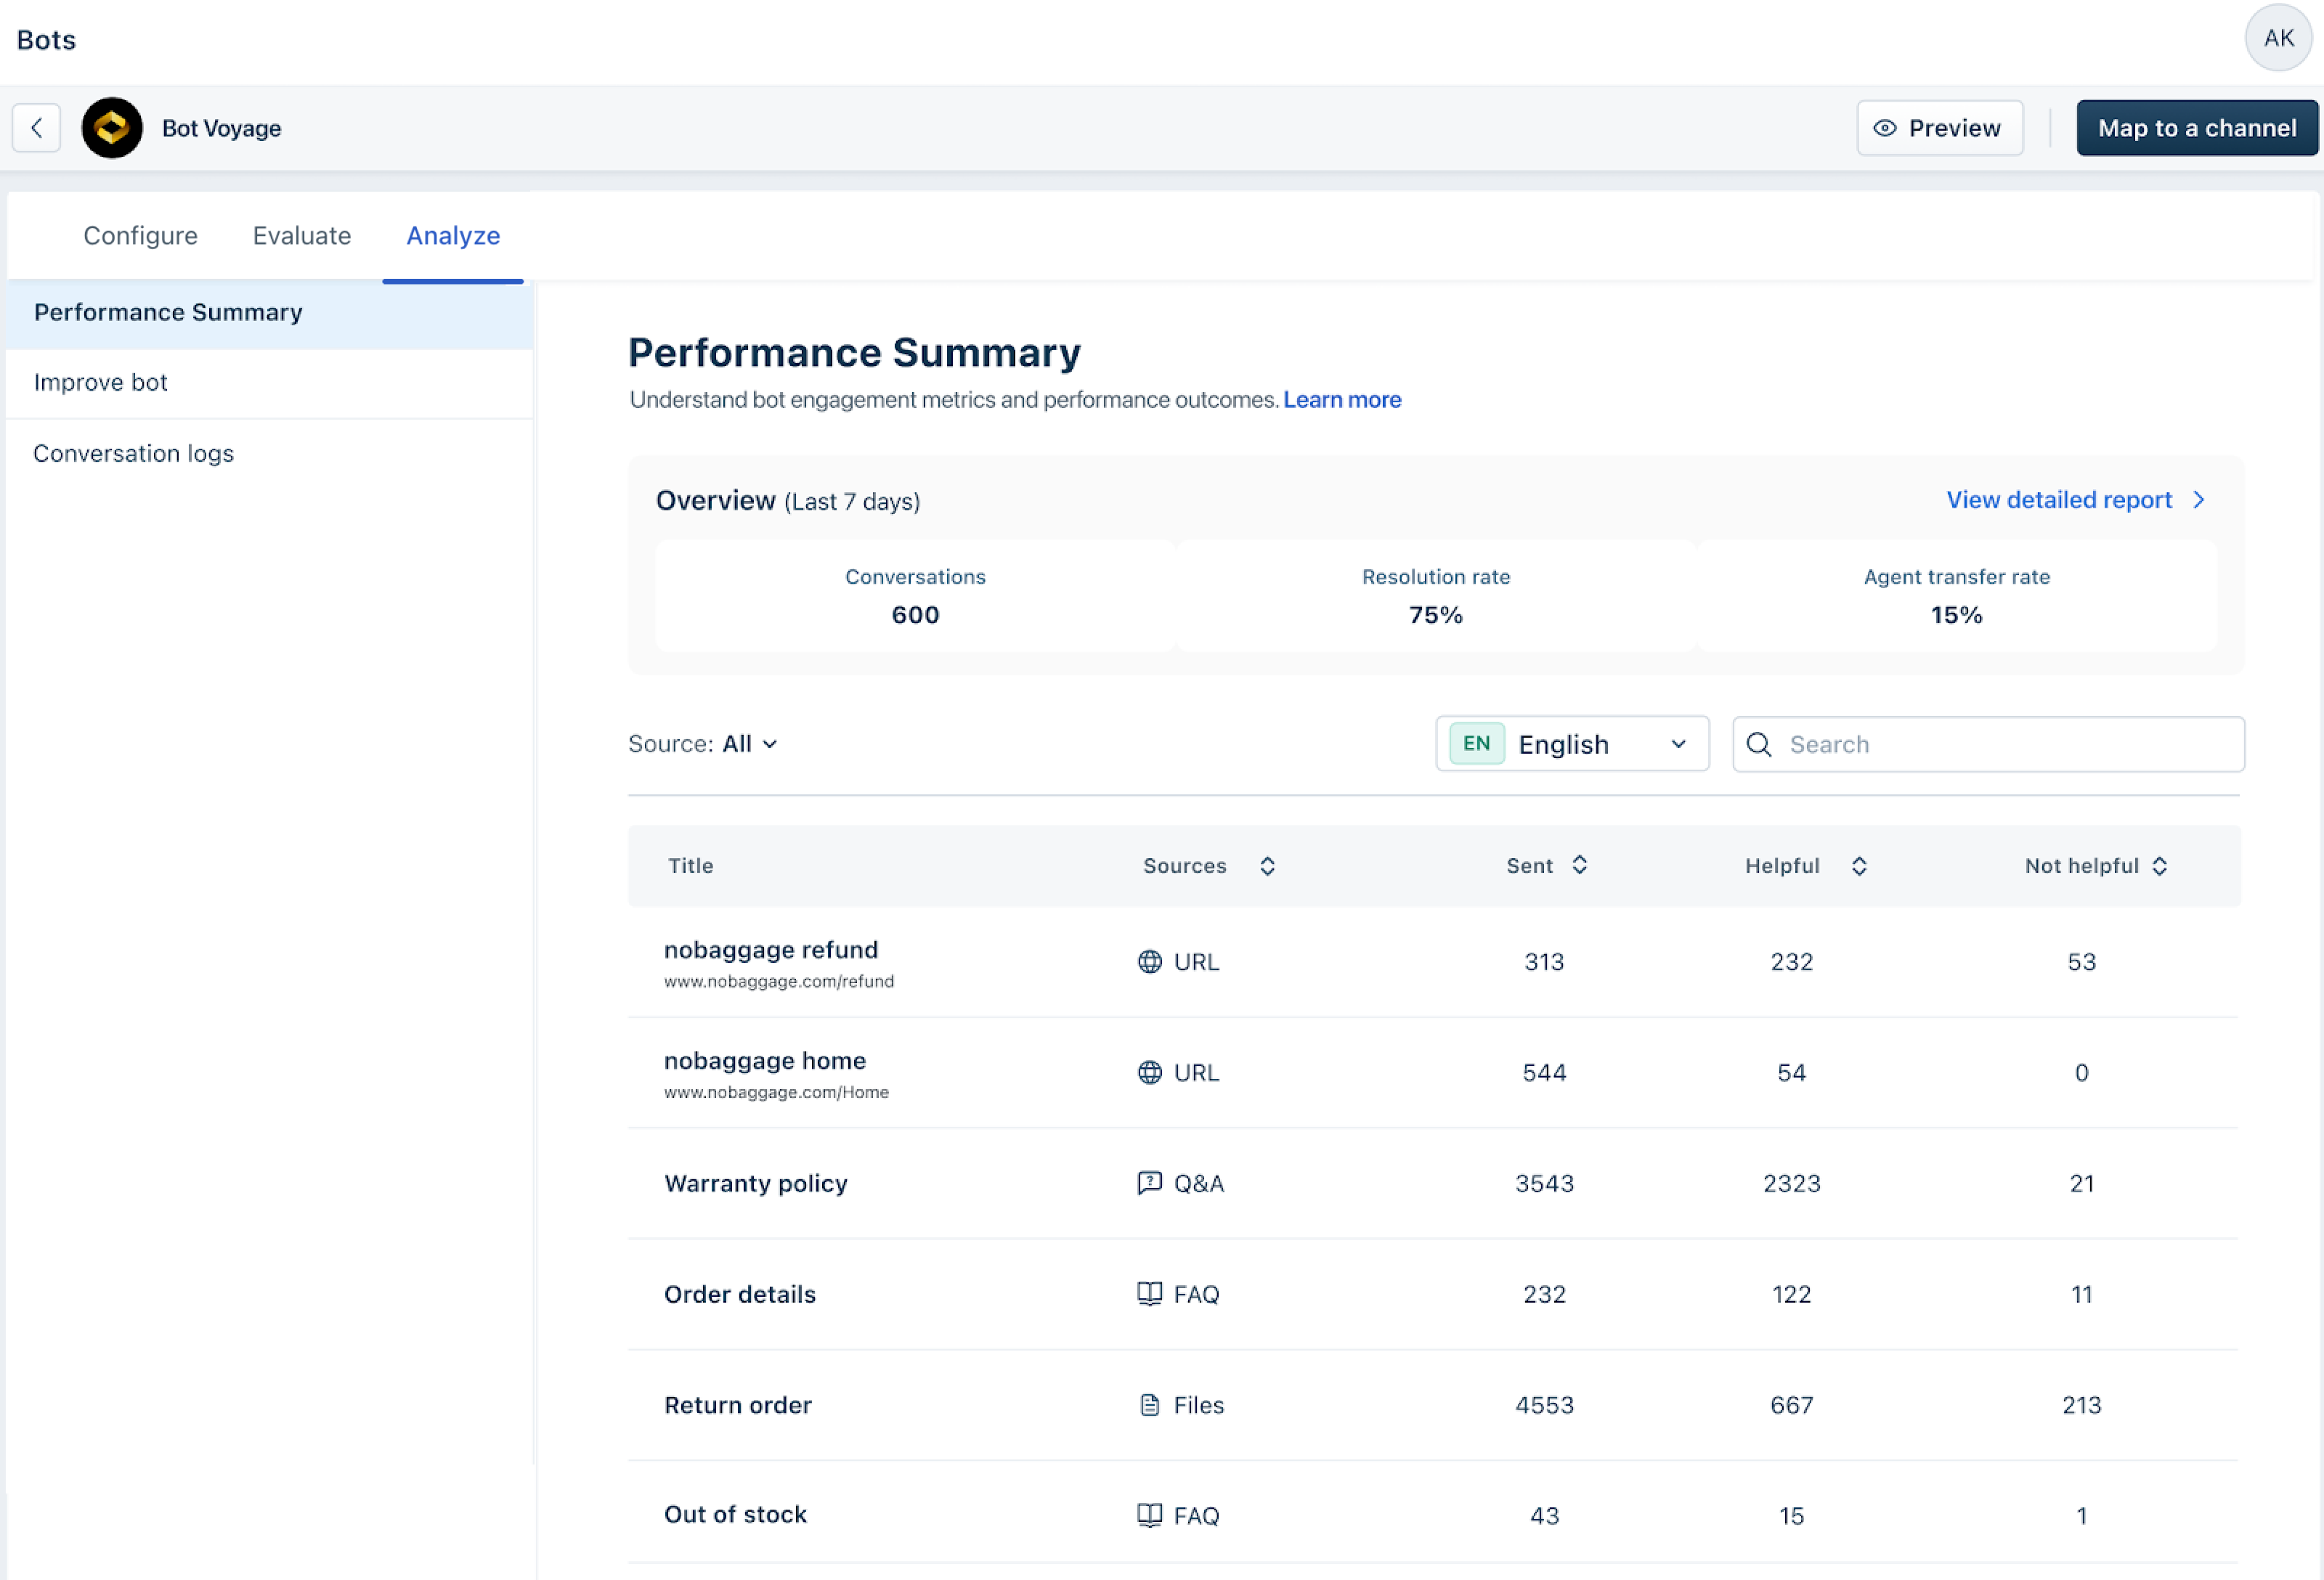This screenshot has height=1580, width=2324.
Task: Sort by Helpful column sort icon
Action: coord(1858,866)
